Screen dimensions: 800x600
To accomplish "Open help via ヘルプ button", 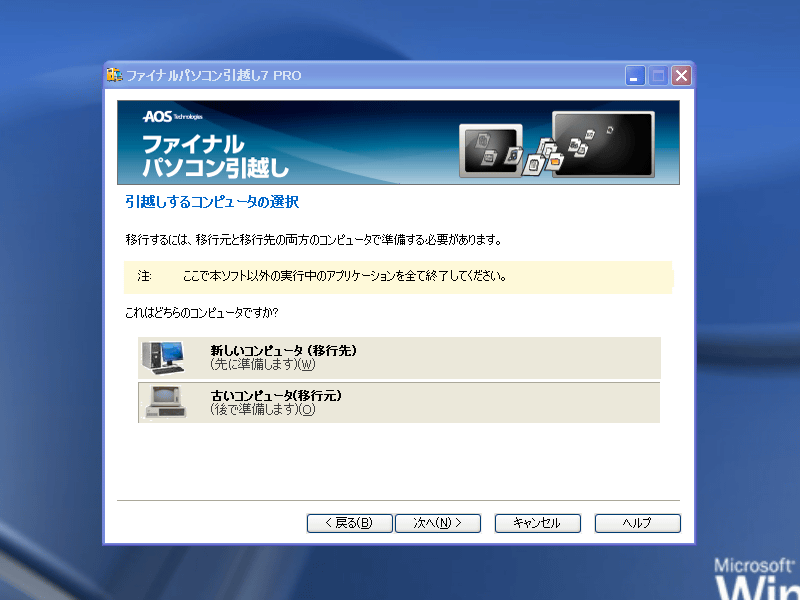I will tap(637, 523).
